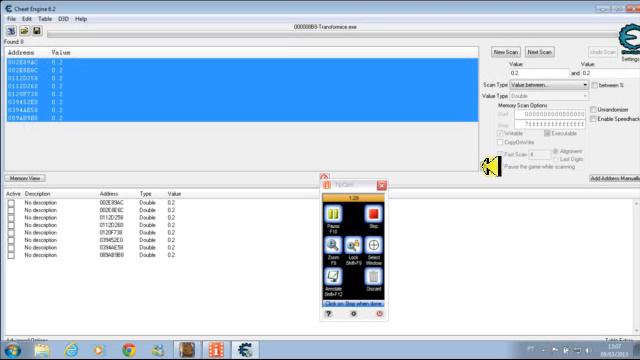The width and height of the screenshot is (640, 360).
Task: Open the Edit menu
Action: pos(27,19)
